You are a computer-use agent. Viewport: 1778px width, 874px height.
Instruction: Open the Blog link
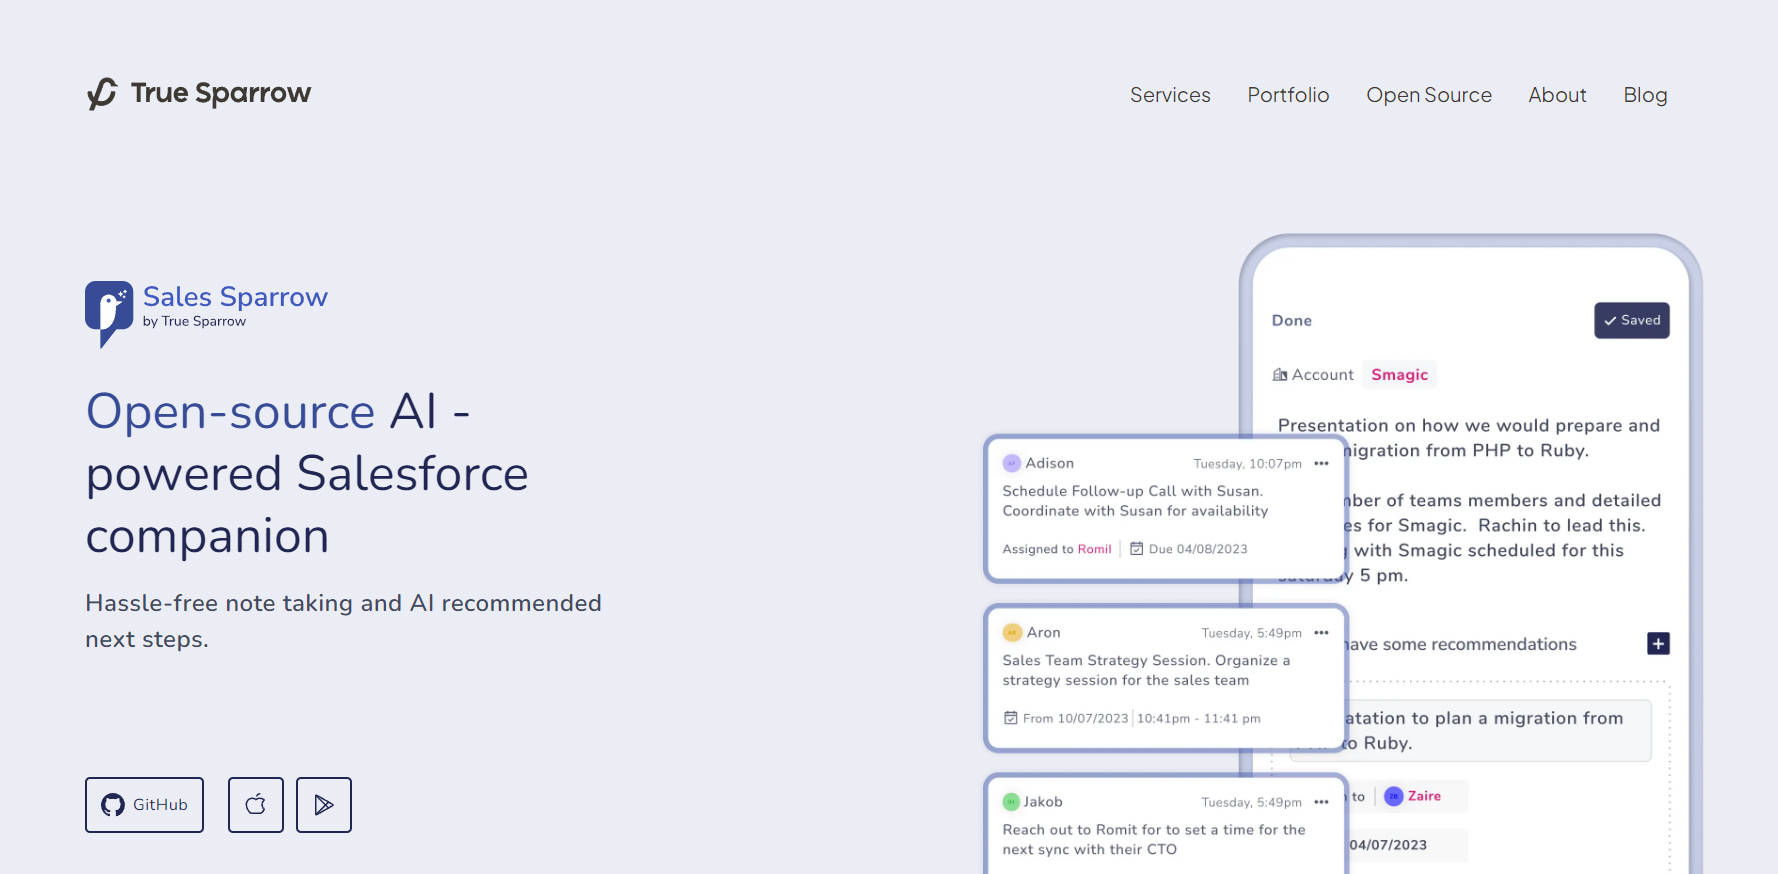click(1645, 95)
